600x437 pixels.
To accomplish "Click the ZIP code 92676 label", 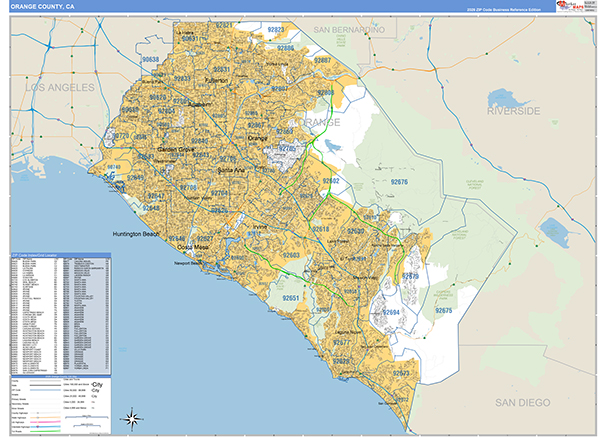I will (x=401, y=183).
